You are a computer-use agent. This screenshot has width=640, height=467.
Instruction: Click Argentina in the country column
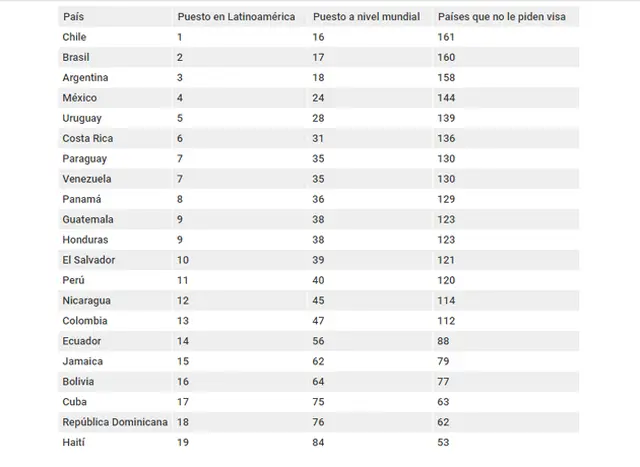(x=85, y=78)
